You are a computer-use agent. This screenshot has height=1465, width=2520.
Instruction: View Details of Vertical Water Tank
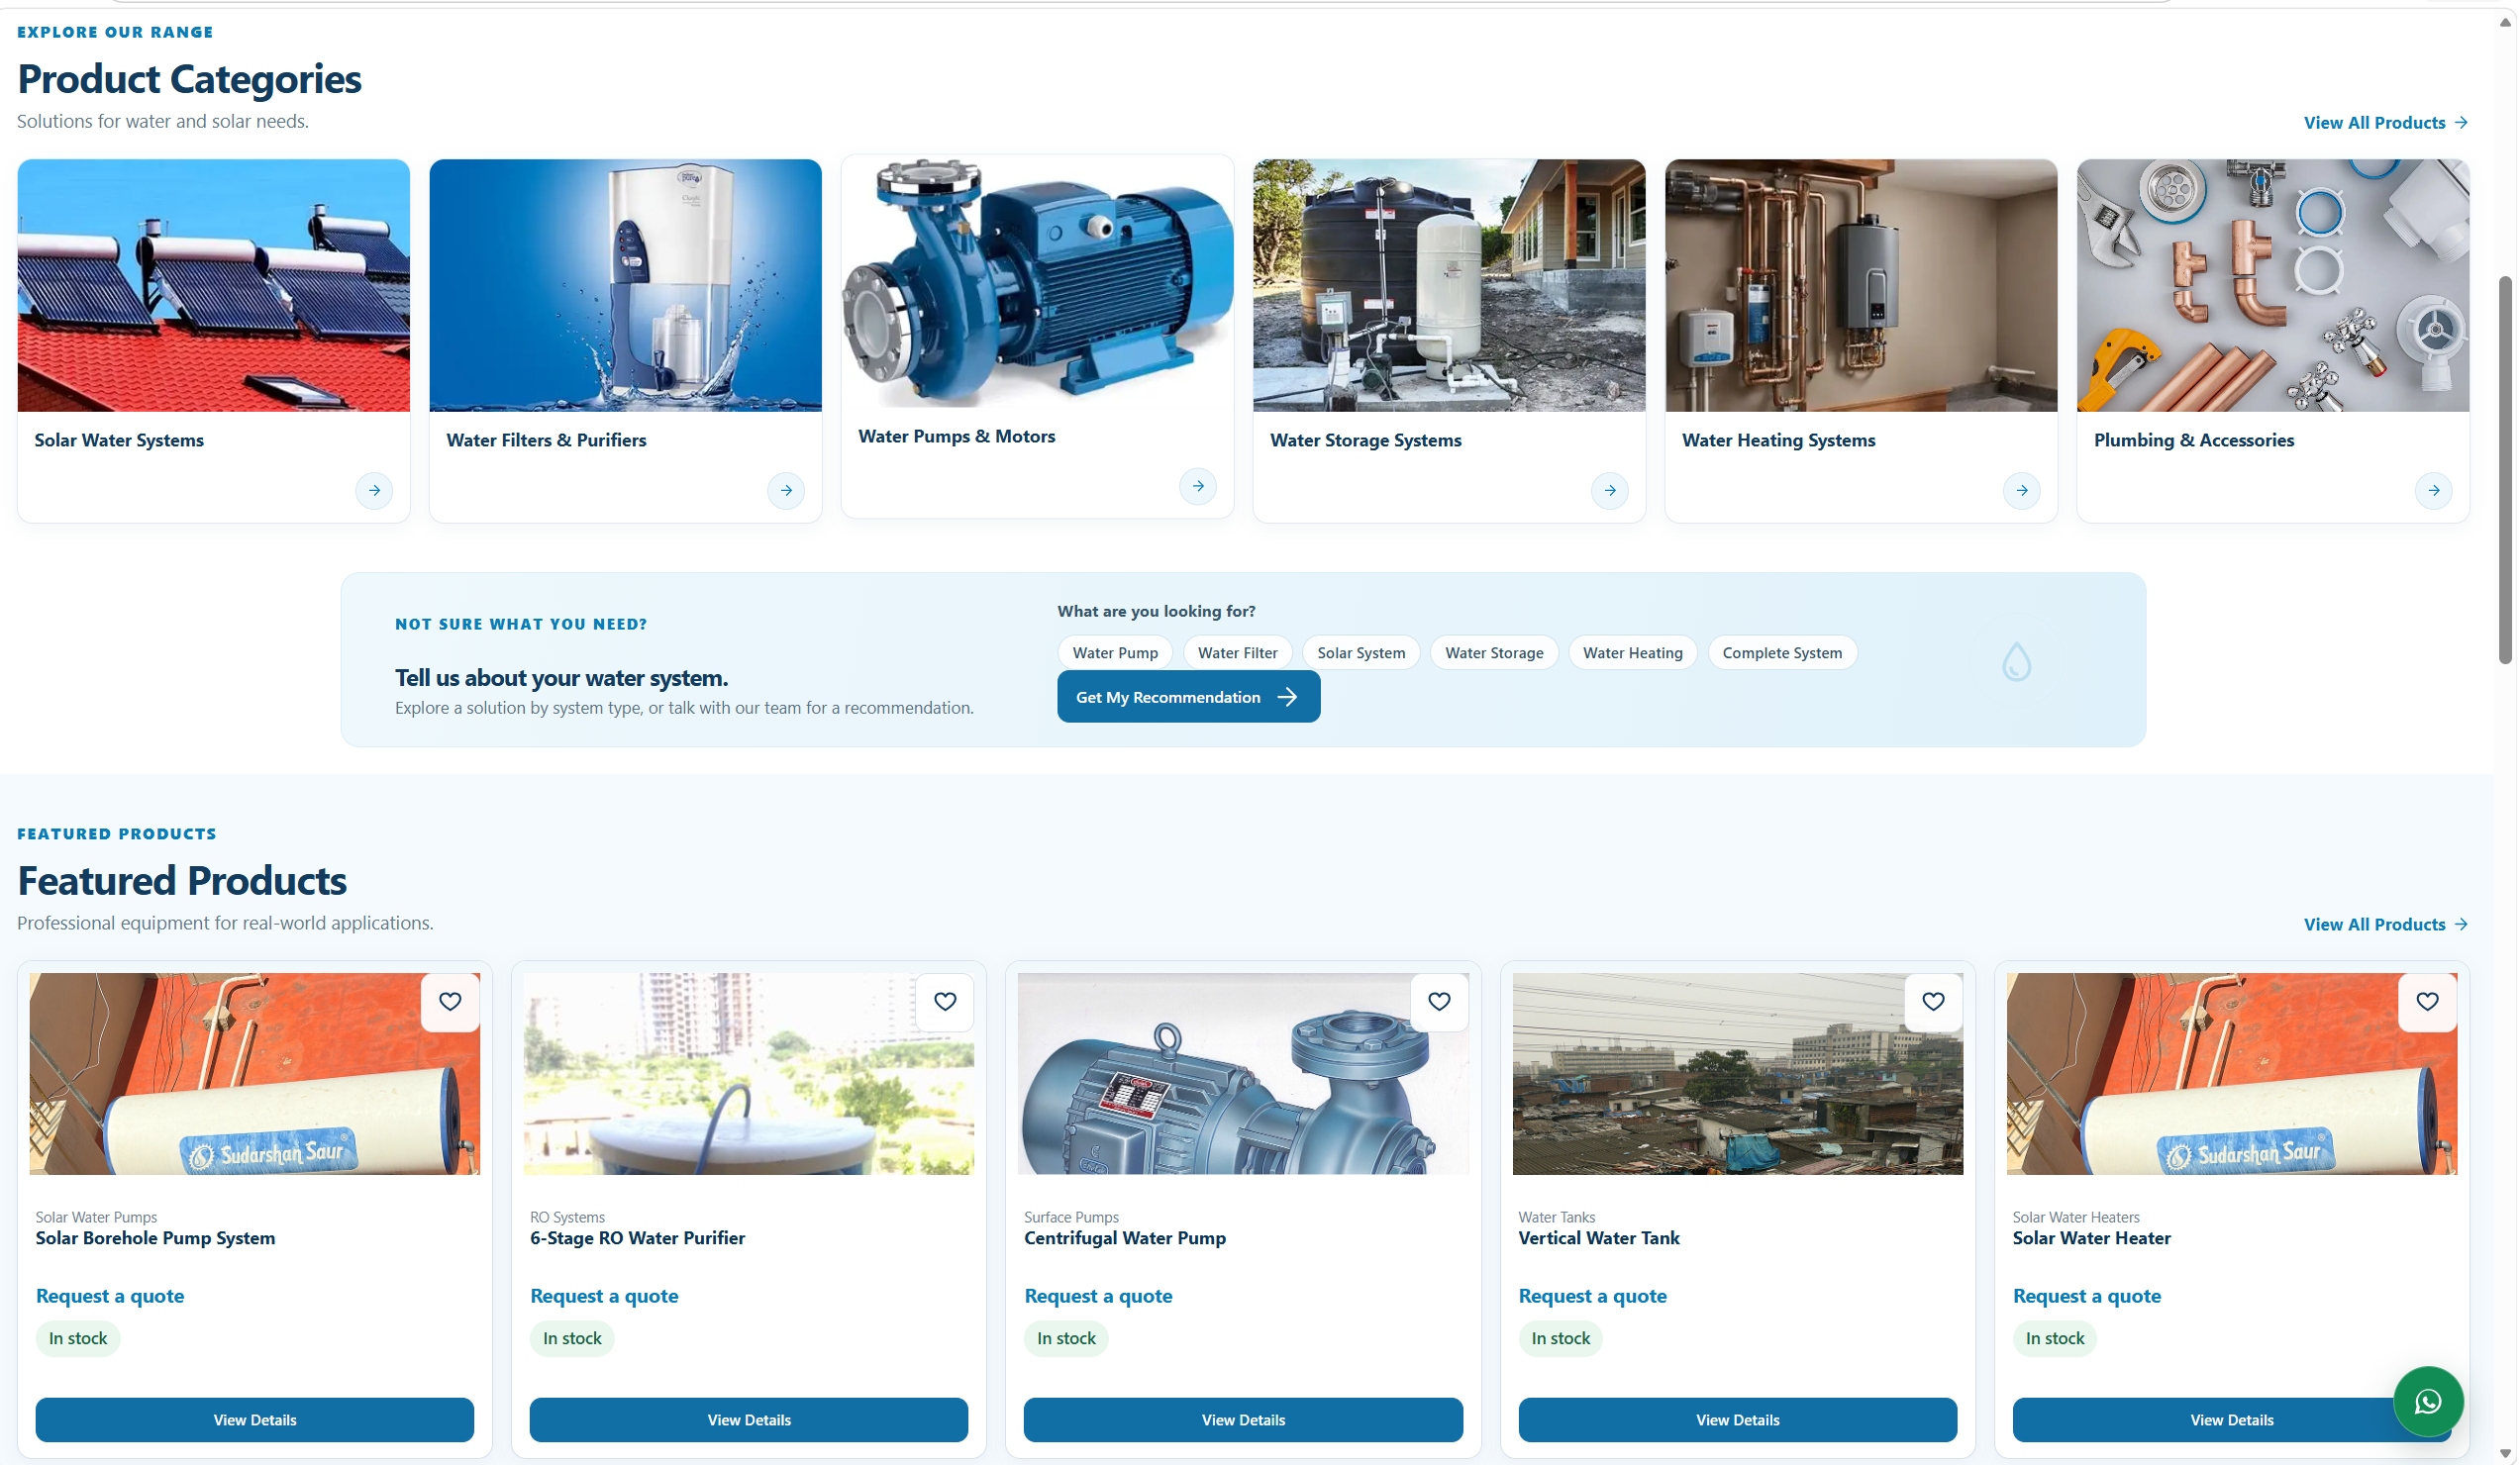click(1737, 1420)
